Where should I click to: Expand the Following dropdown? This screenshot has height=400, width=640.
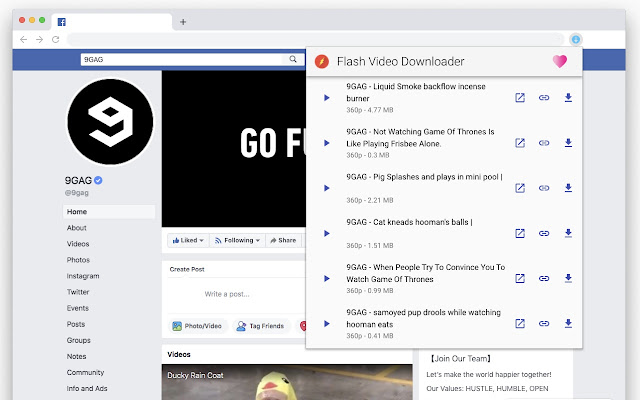point(241,240)
